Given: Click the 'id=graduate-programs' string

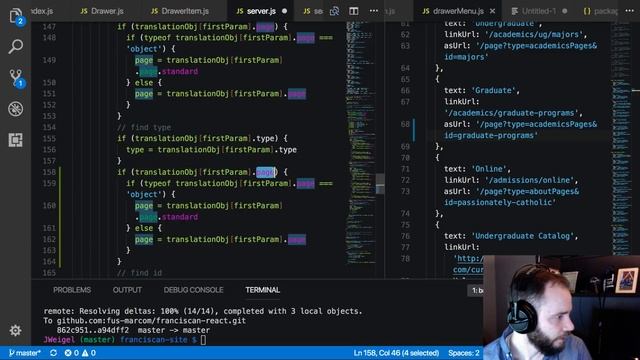Looking at the screenshot, I should [491, 135].
